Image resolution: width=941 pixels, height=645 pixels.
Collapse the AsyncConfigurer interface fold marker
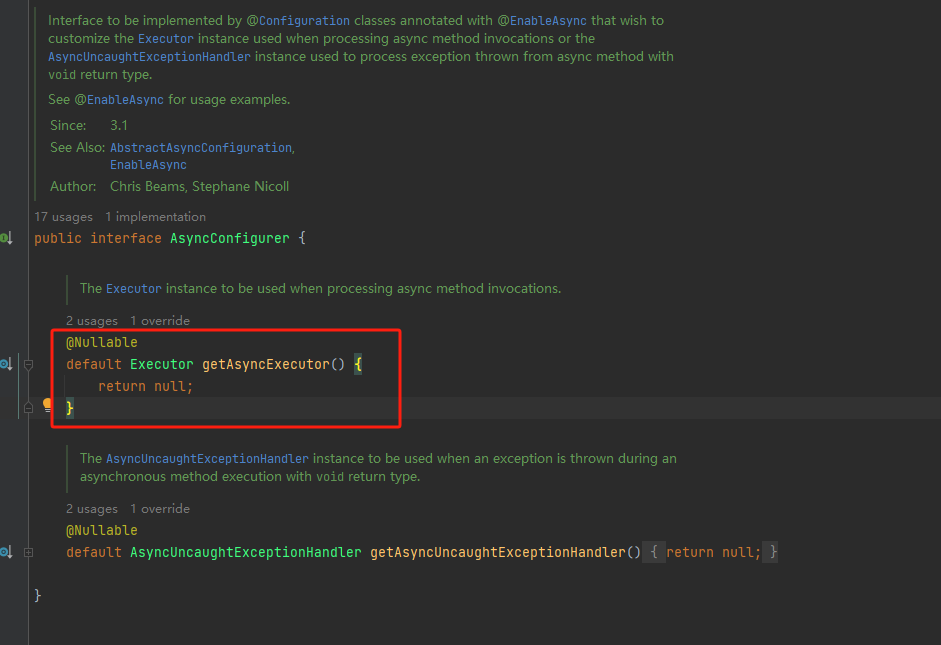(30, 238)
